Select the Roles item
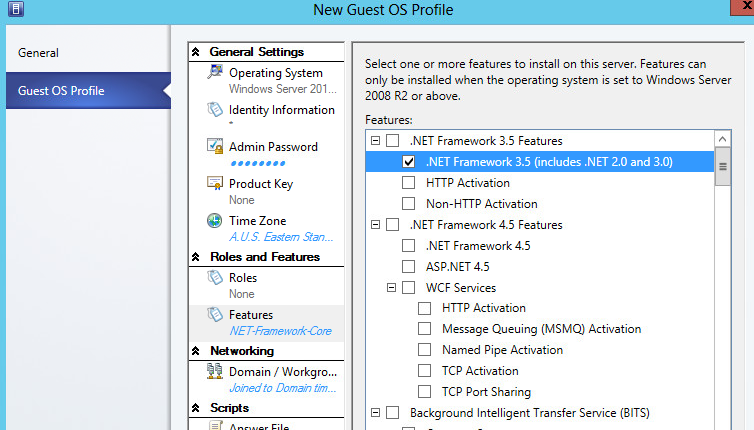The height and width of the screenshot is (430, 754). click(267, 285)
